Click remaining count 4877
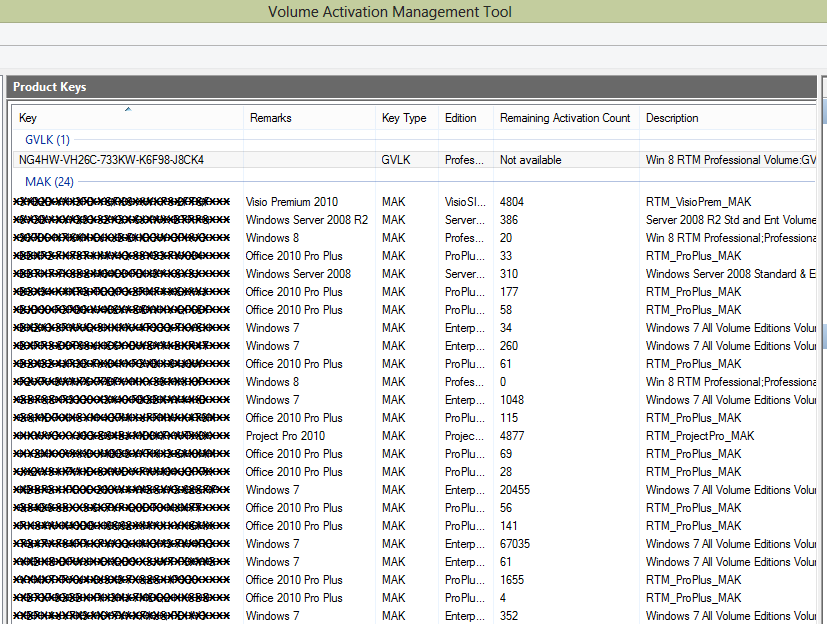Image resolution: width=827 pixels, height=624 pixels. [512, 436]
